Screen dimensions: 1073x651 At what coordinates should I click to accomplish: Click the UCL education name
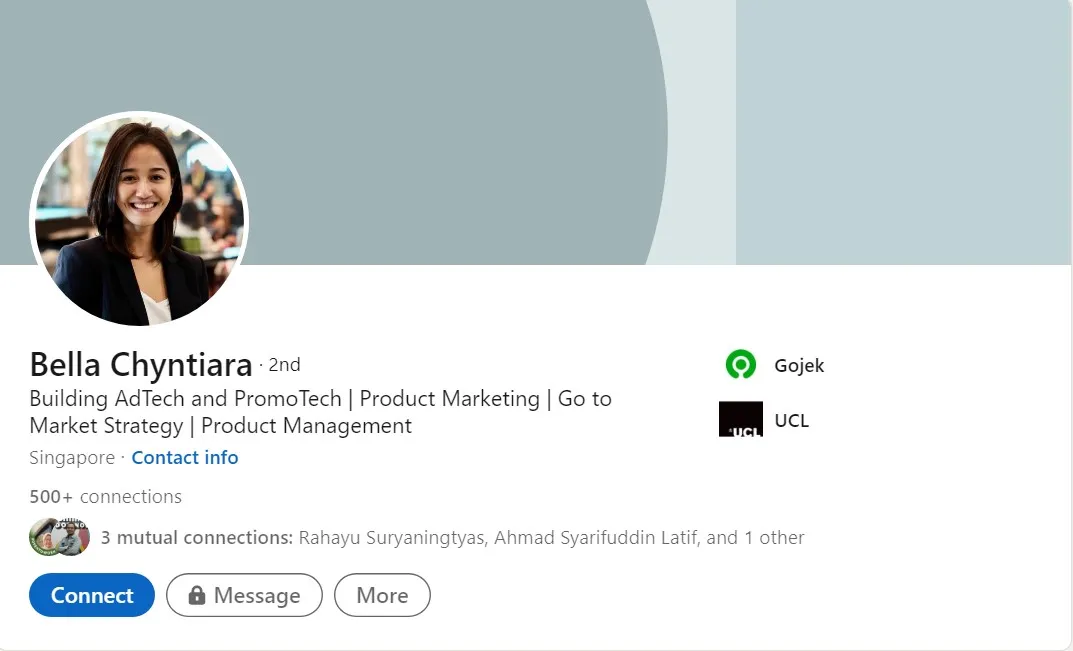point(791,421)
